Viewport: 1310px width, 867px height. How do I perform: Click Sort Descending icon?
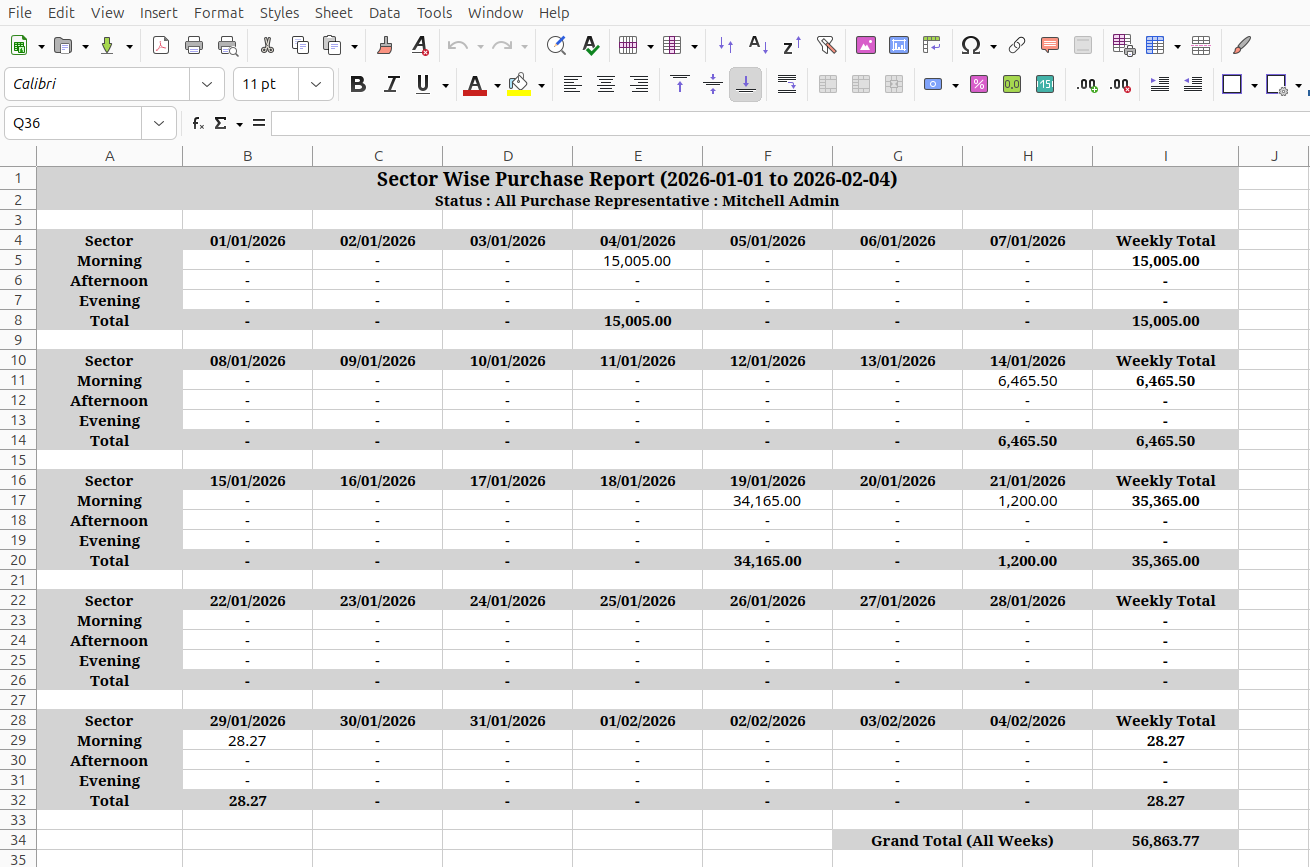(x=792, y=45)
